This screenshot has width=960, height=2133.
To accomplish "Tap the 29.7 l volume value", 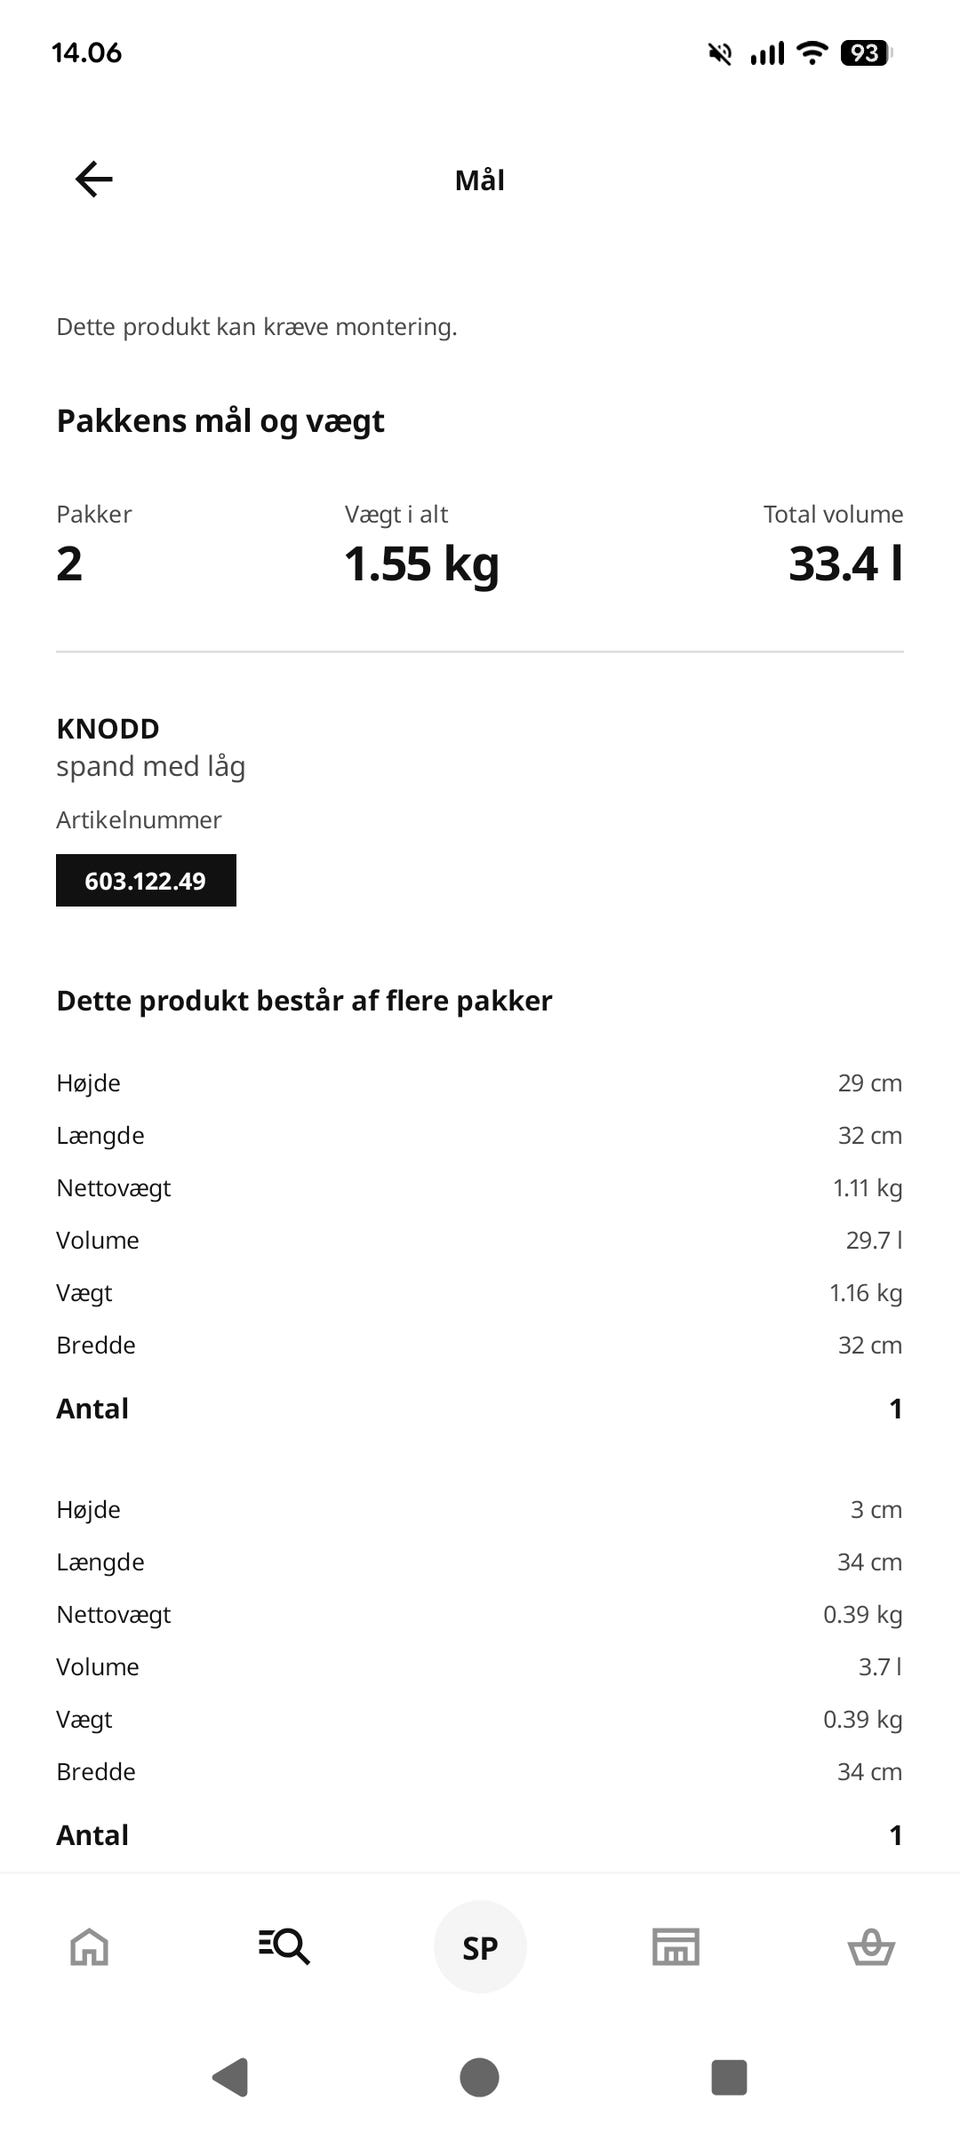I will click(x=873, y=1240).
